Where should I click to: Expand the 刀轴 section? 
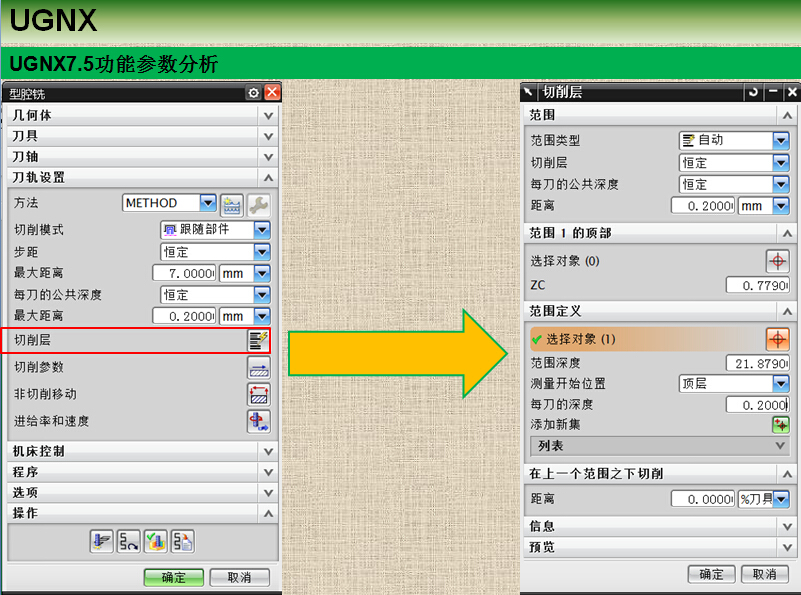pyautogui.click(x=268, y=157)
